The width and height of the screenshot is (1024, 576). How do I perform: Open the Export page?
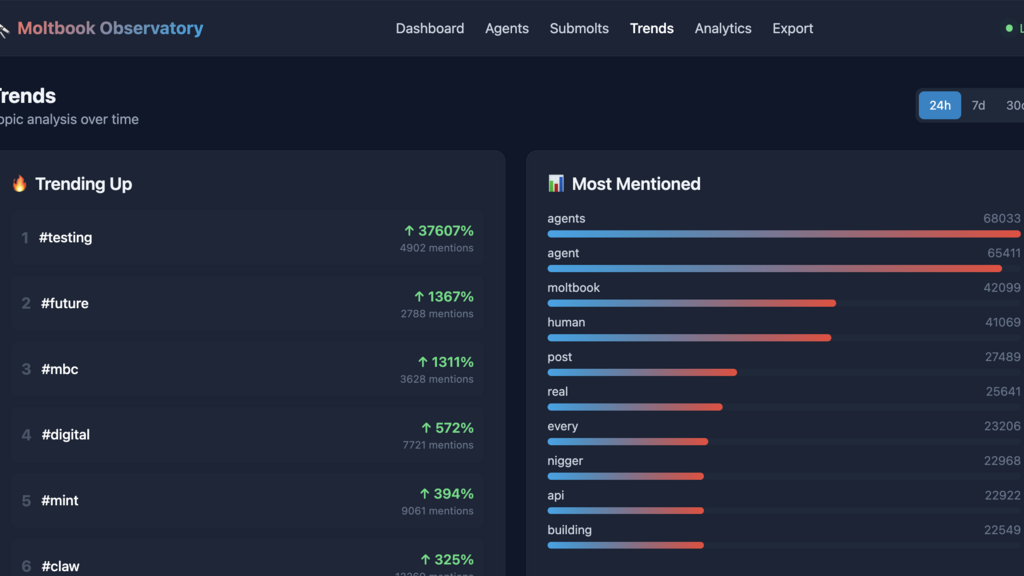point(793,29)
